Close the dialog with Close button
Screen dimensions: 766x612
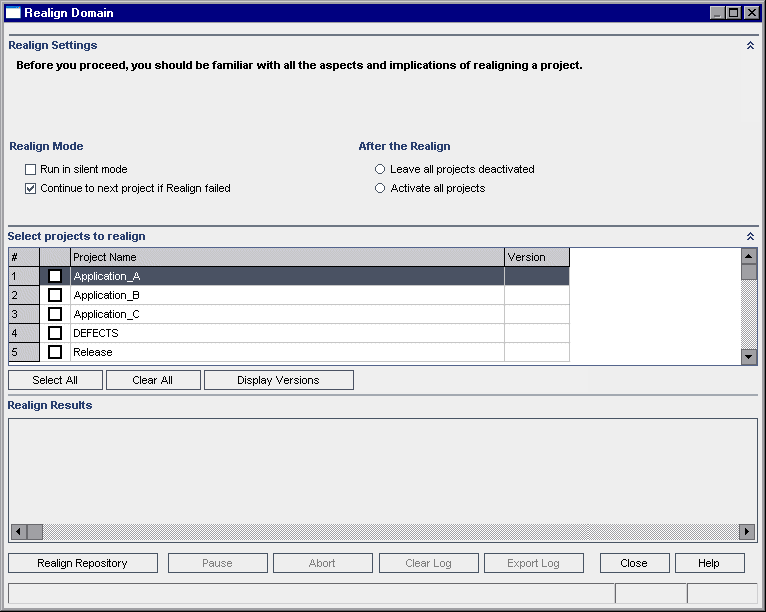pyautogui.click(x=634, y=563)
